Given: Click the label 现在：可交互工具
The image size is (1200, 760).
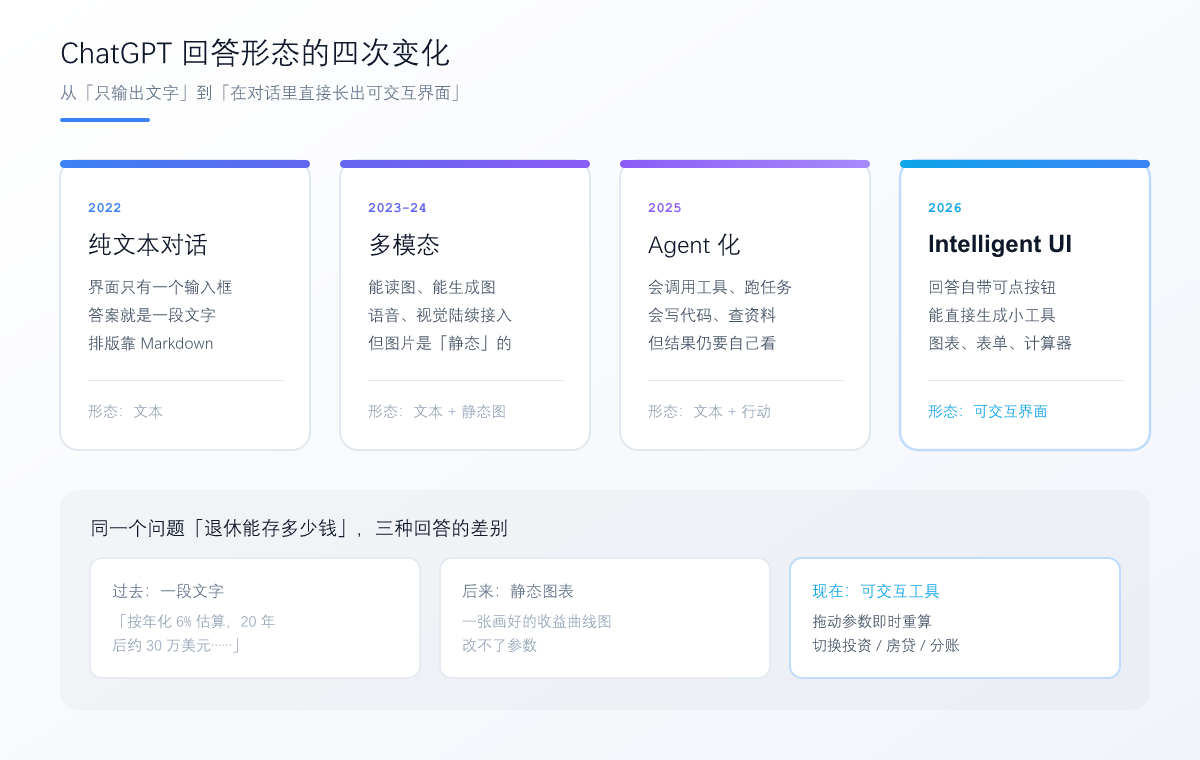Looking at the screenshot, I should (x=876, y=591).
